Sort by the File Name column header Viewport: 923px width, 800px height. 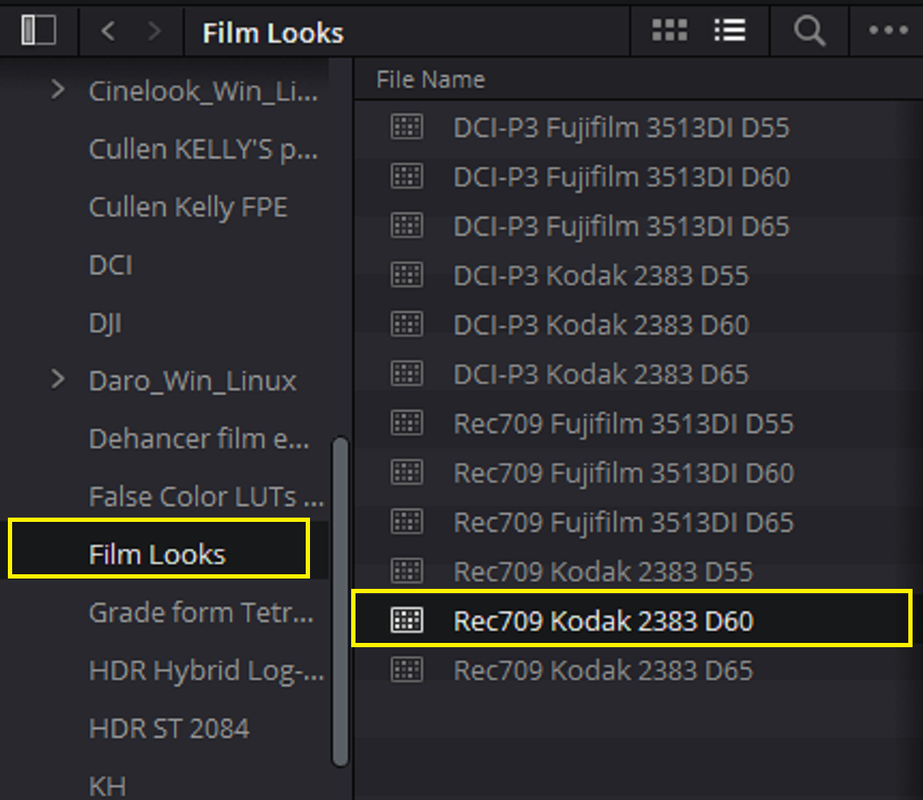(431, 79)
